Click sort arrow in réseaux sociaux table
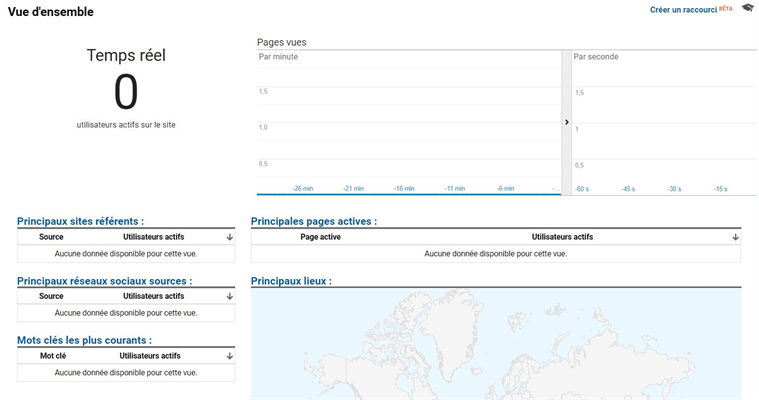Viewport: 759px width, 400px height. pos(229,296)
